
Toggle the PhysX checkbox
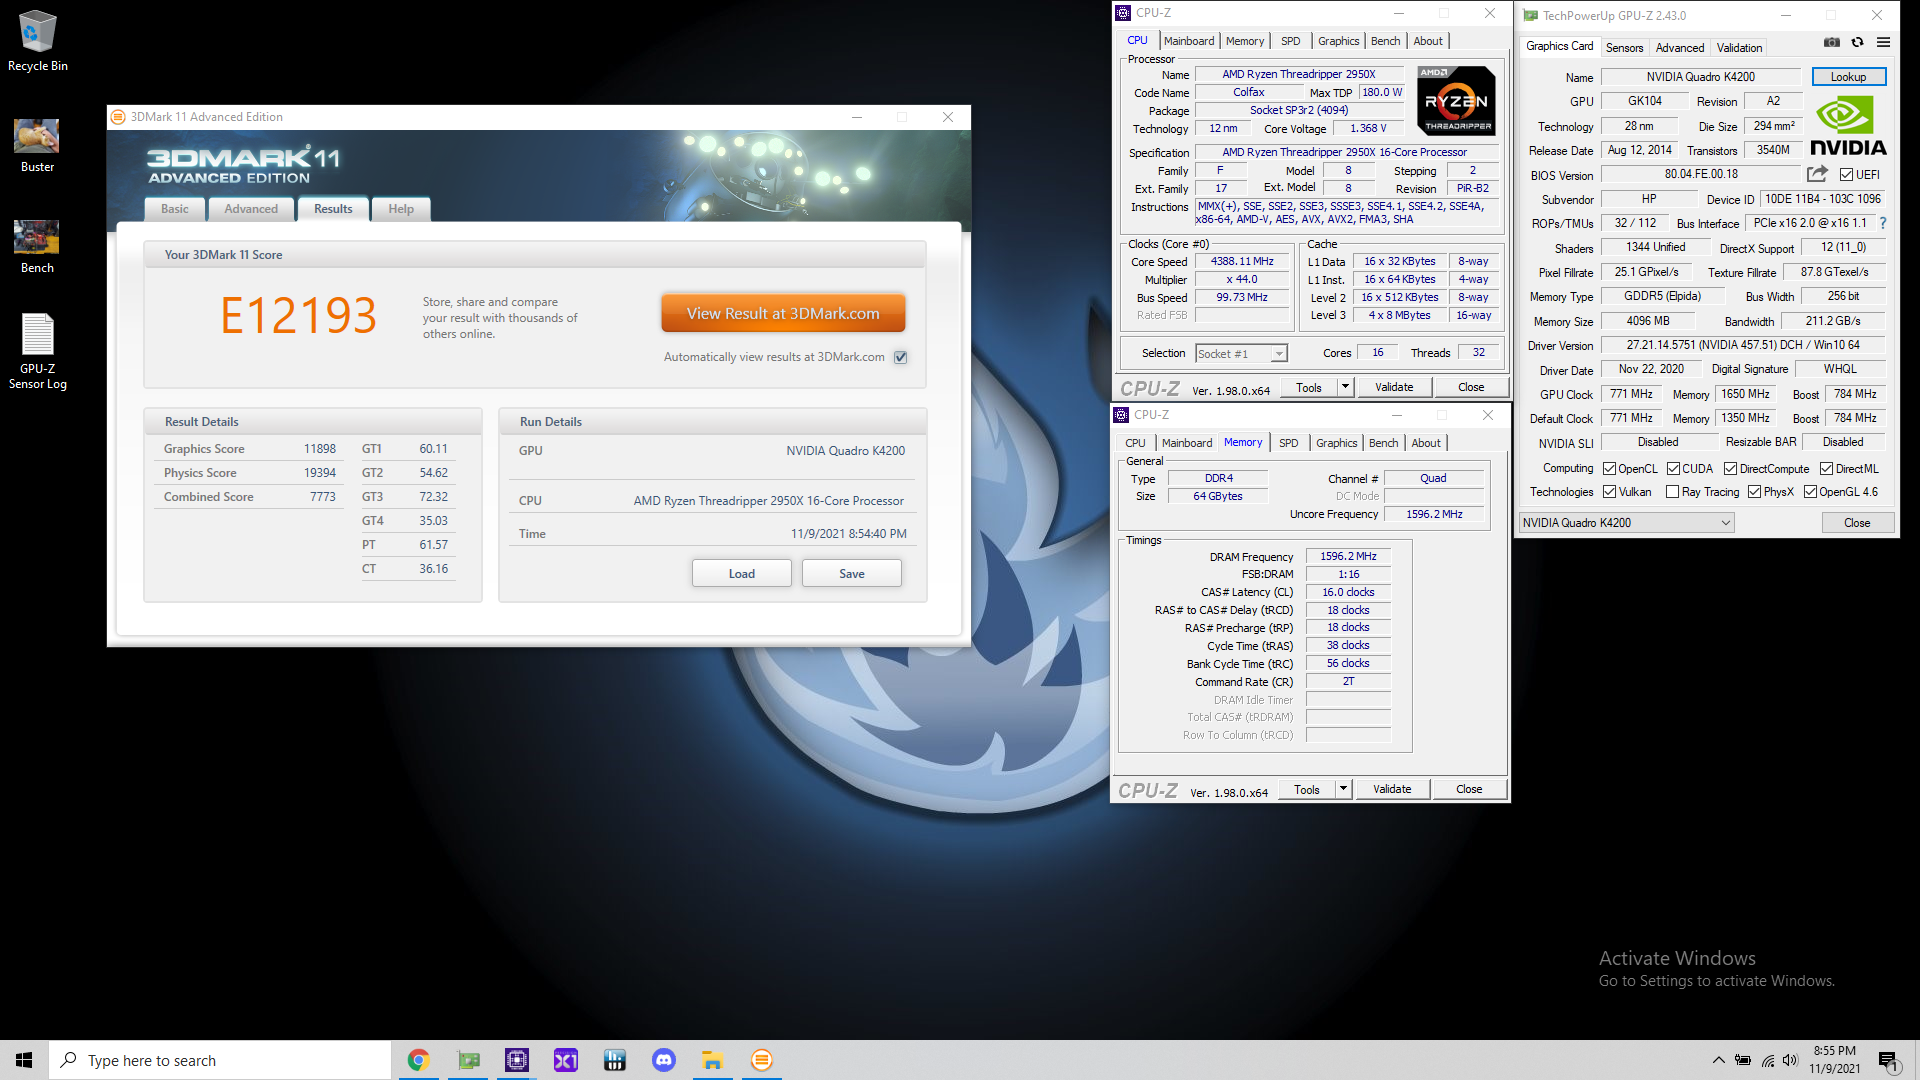point(1754,491)
